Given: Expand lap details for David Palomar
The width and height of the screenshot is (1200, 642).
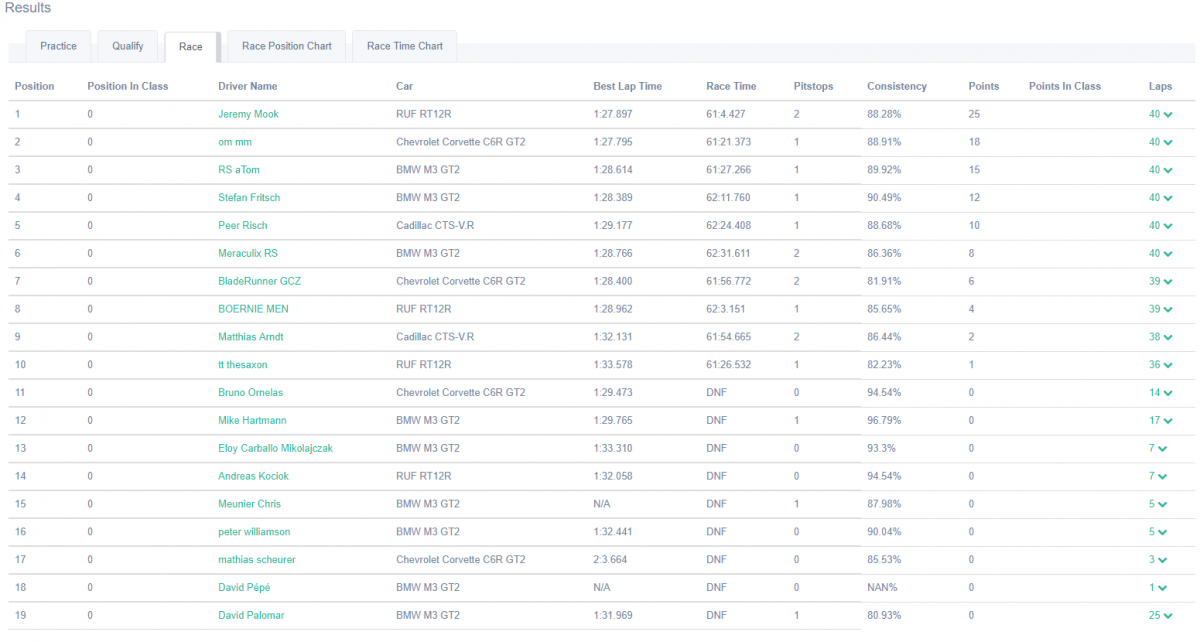Looking at the screenshot, I should [x=1167, y=616].
